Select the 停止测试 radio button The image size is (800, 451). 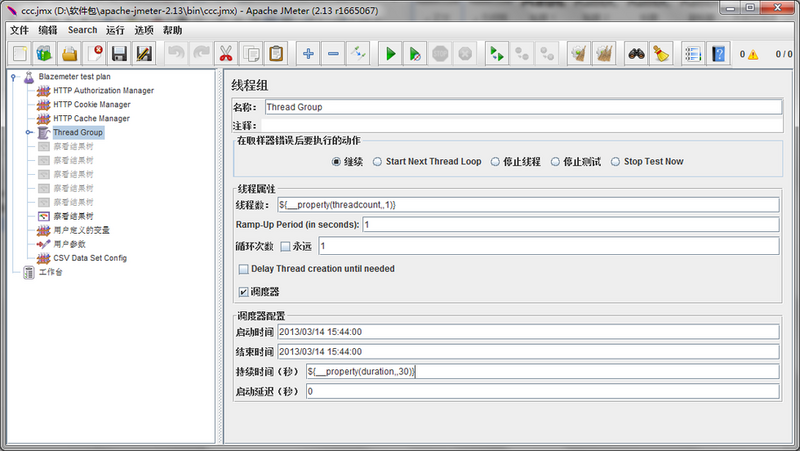(x=555, y=162)
